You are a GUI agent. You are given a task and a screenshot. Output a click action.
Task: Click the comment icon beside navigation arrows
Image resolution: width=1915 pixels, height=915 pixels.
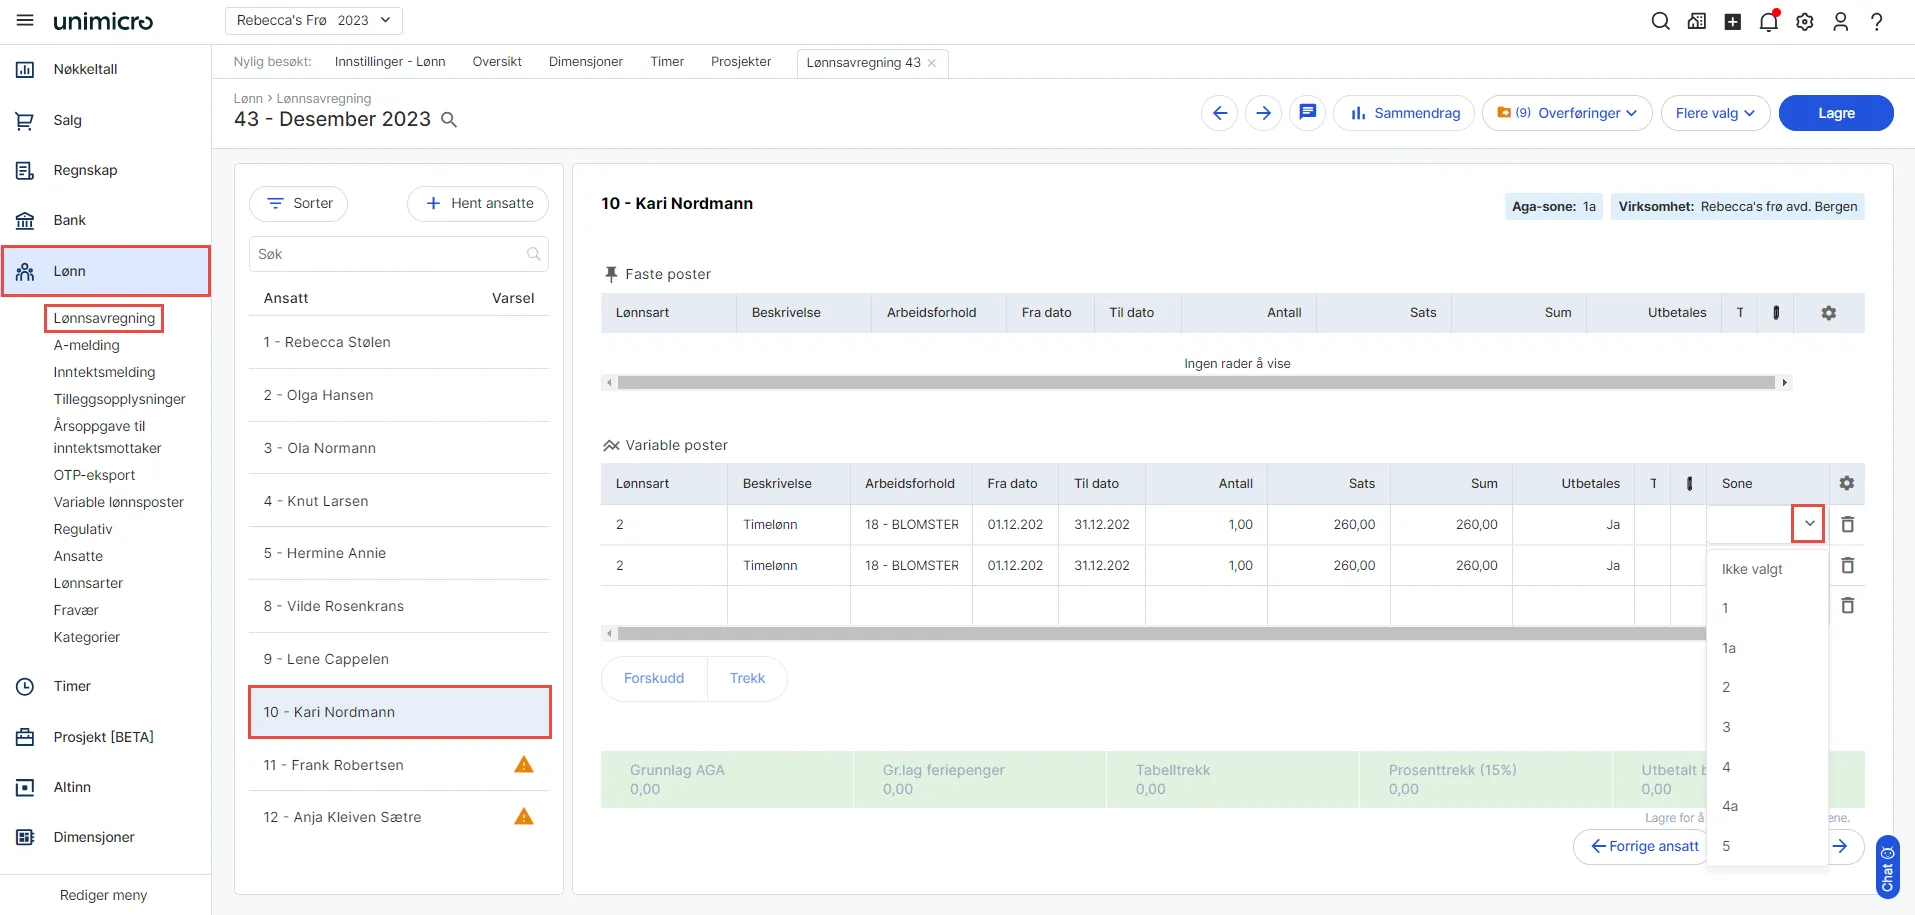pos(1307,113)
